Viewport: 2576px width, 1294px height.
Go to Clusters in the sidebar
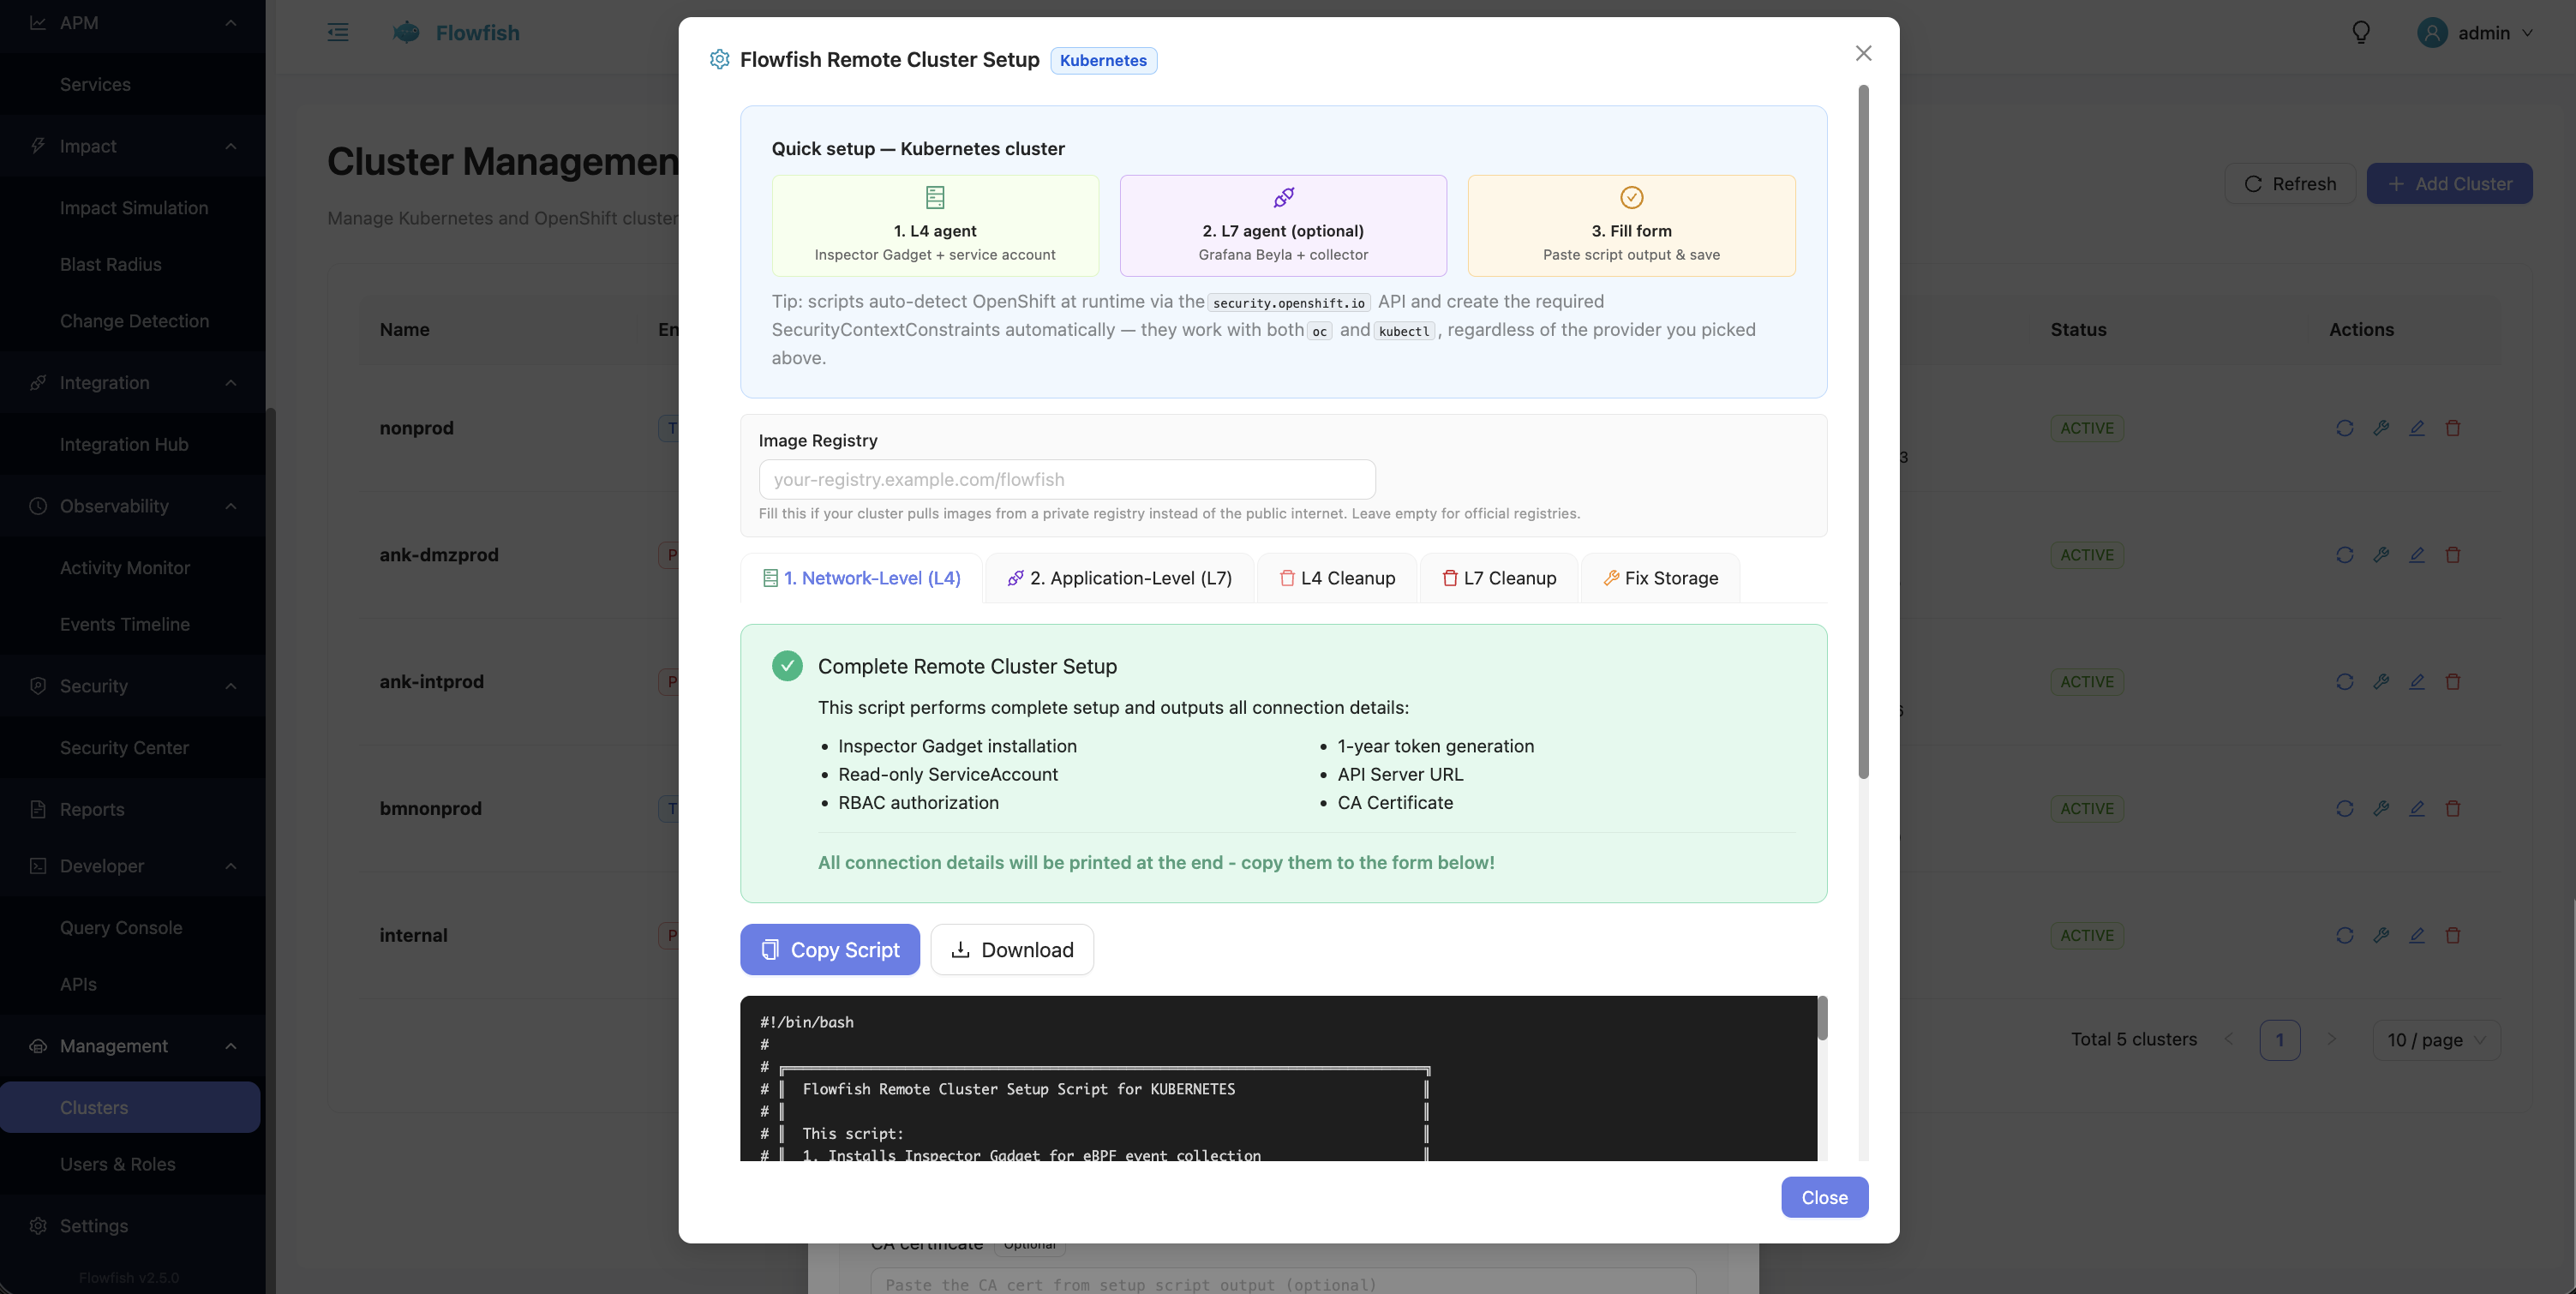point(130,1107)
